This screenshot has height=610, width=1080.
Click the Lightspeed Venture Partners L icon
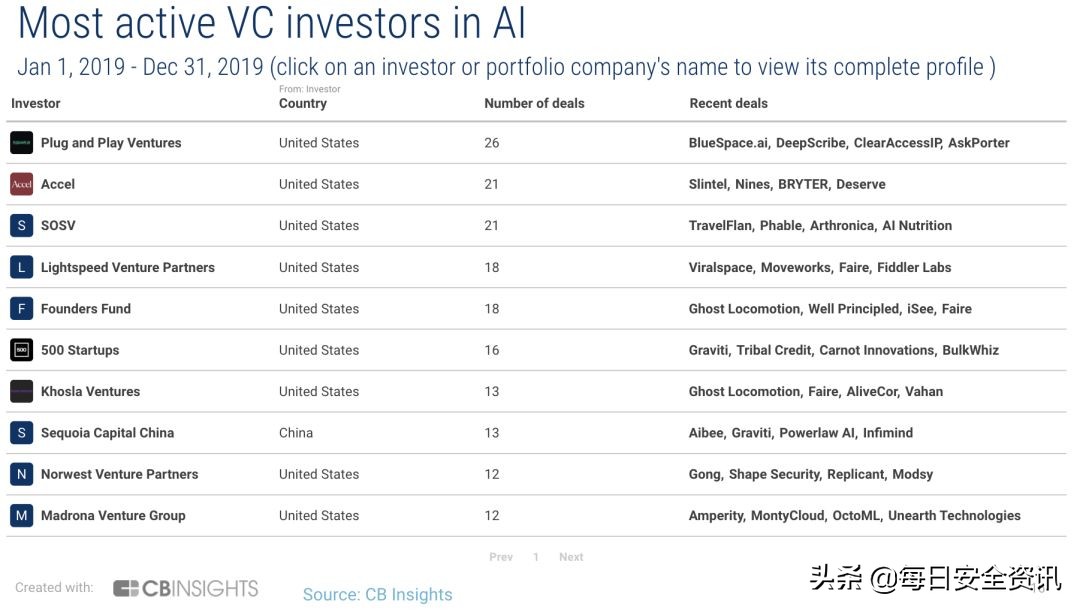[x=22, y=267]
